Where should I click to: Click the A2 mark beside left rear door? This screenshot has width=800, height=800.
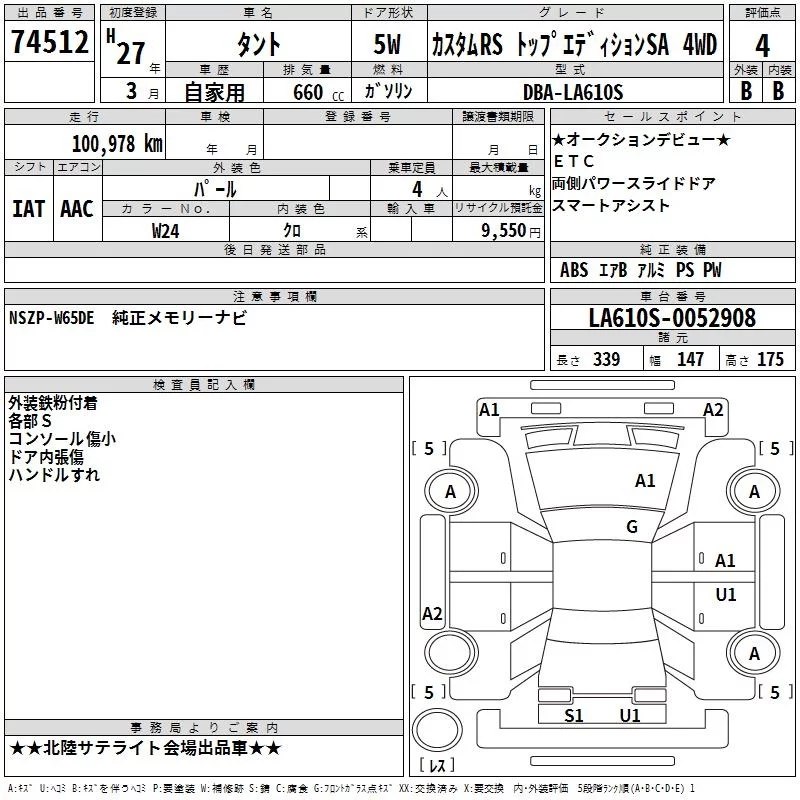(x=432, y=613)
